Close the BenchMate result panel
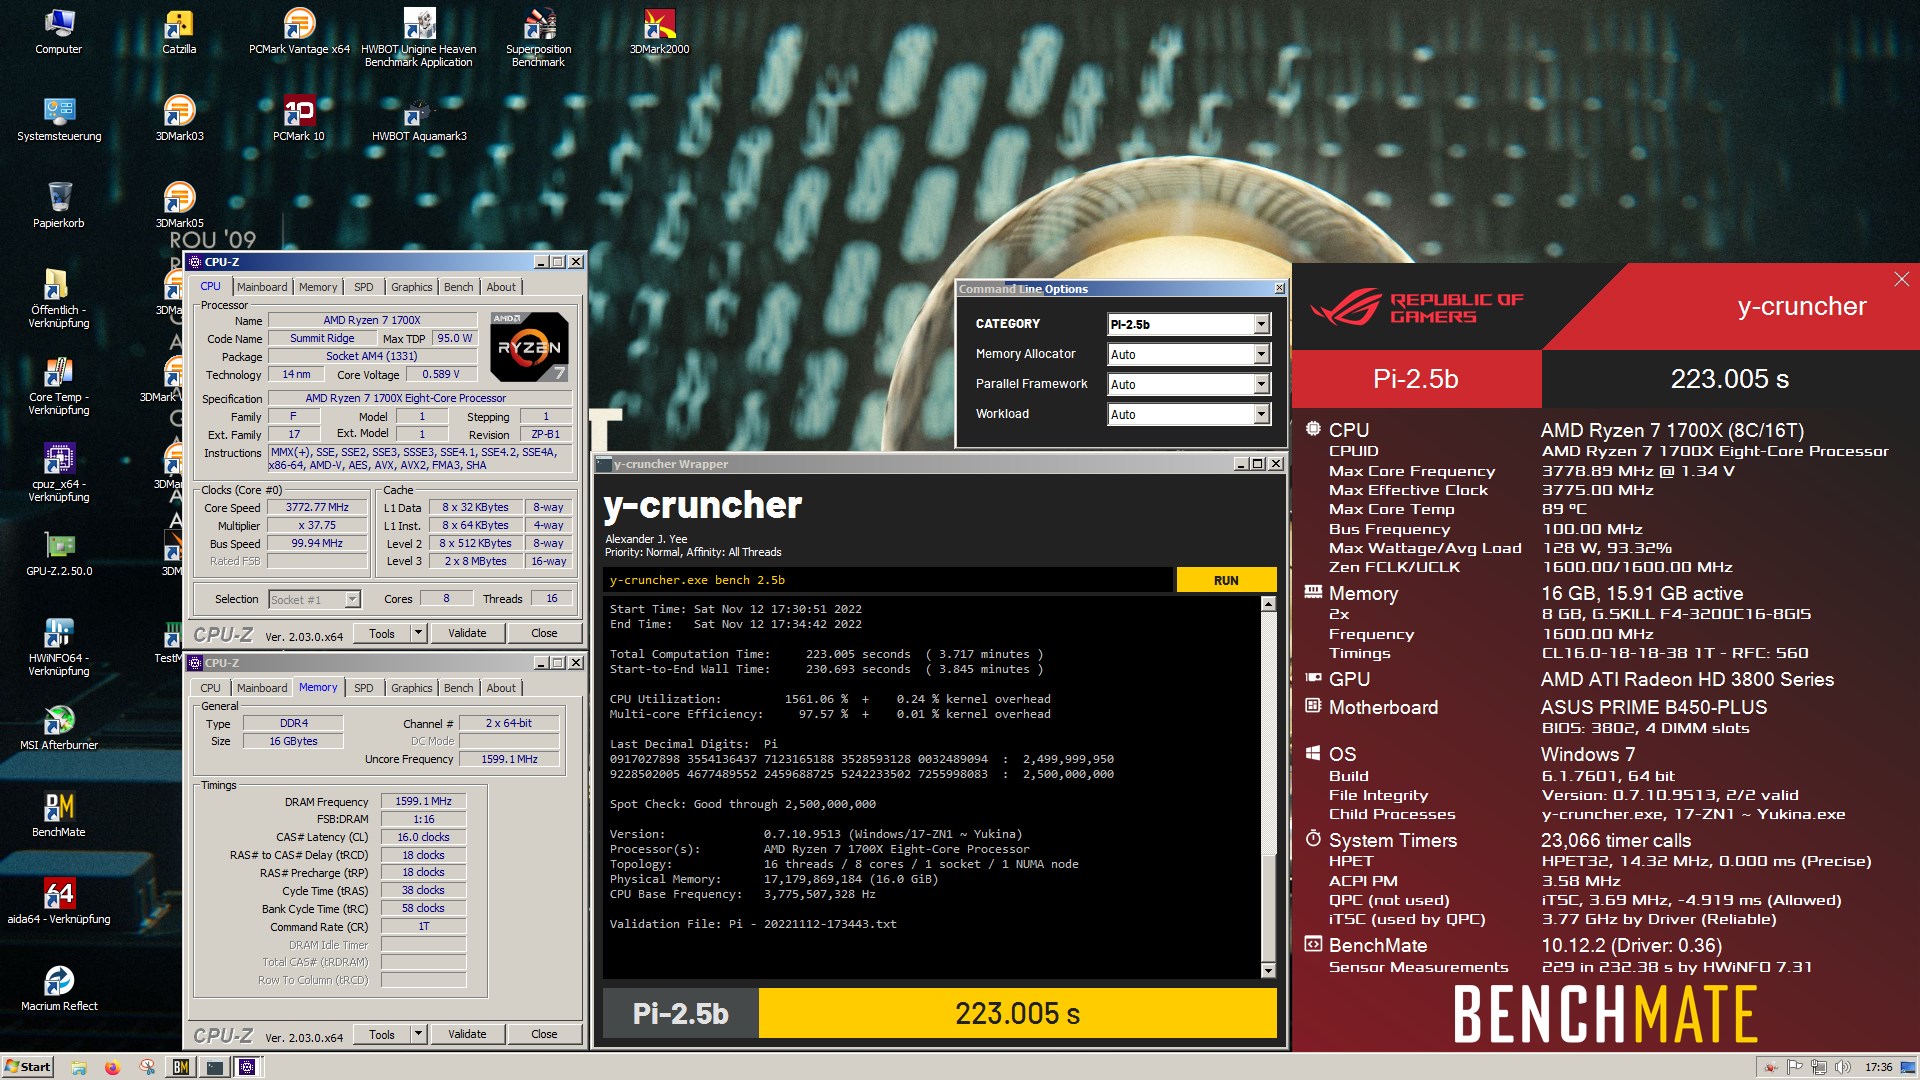The image size is (1920, 1080). click(1901, 279)
